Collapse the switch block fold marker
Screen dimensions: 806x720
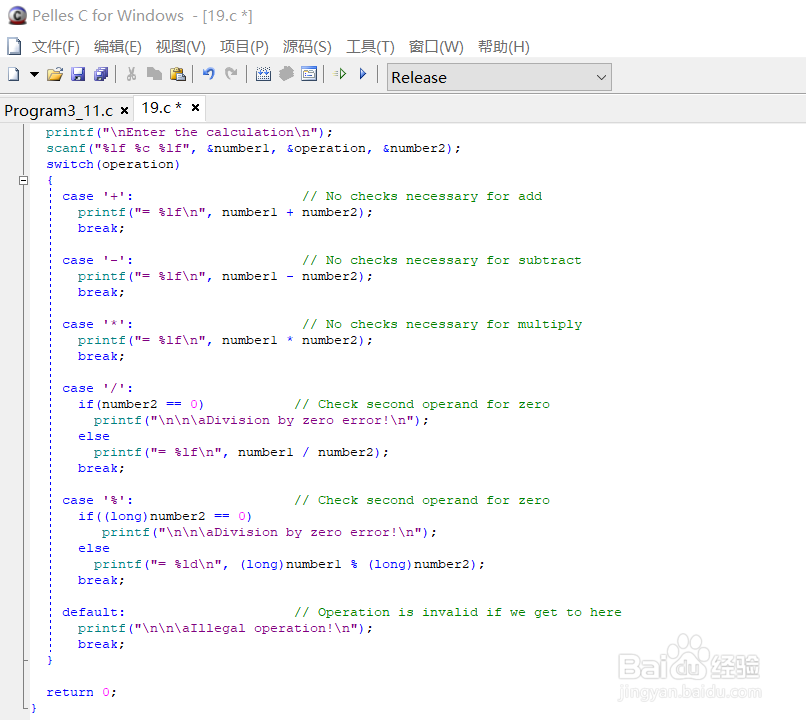click(23, 180)
